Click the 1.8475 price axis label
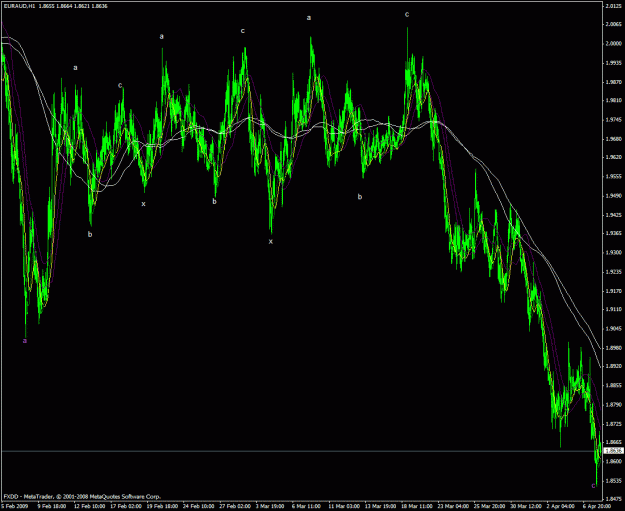The width and height of the screenshot is (625, 511). point(613,499)
